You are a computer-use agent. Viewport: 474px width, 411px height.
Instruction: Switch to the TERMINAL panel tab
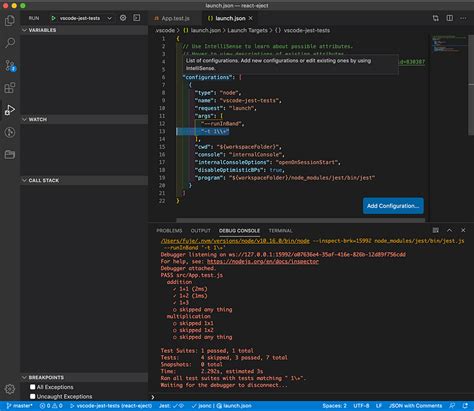pyautogui.click(x=280, y=230)
